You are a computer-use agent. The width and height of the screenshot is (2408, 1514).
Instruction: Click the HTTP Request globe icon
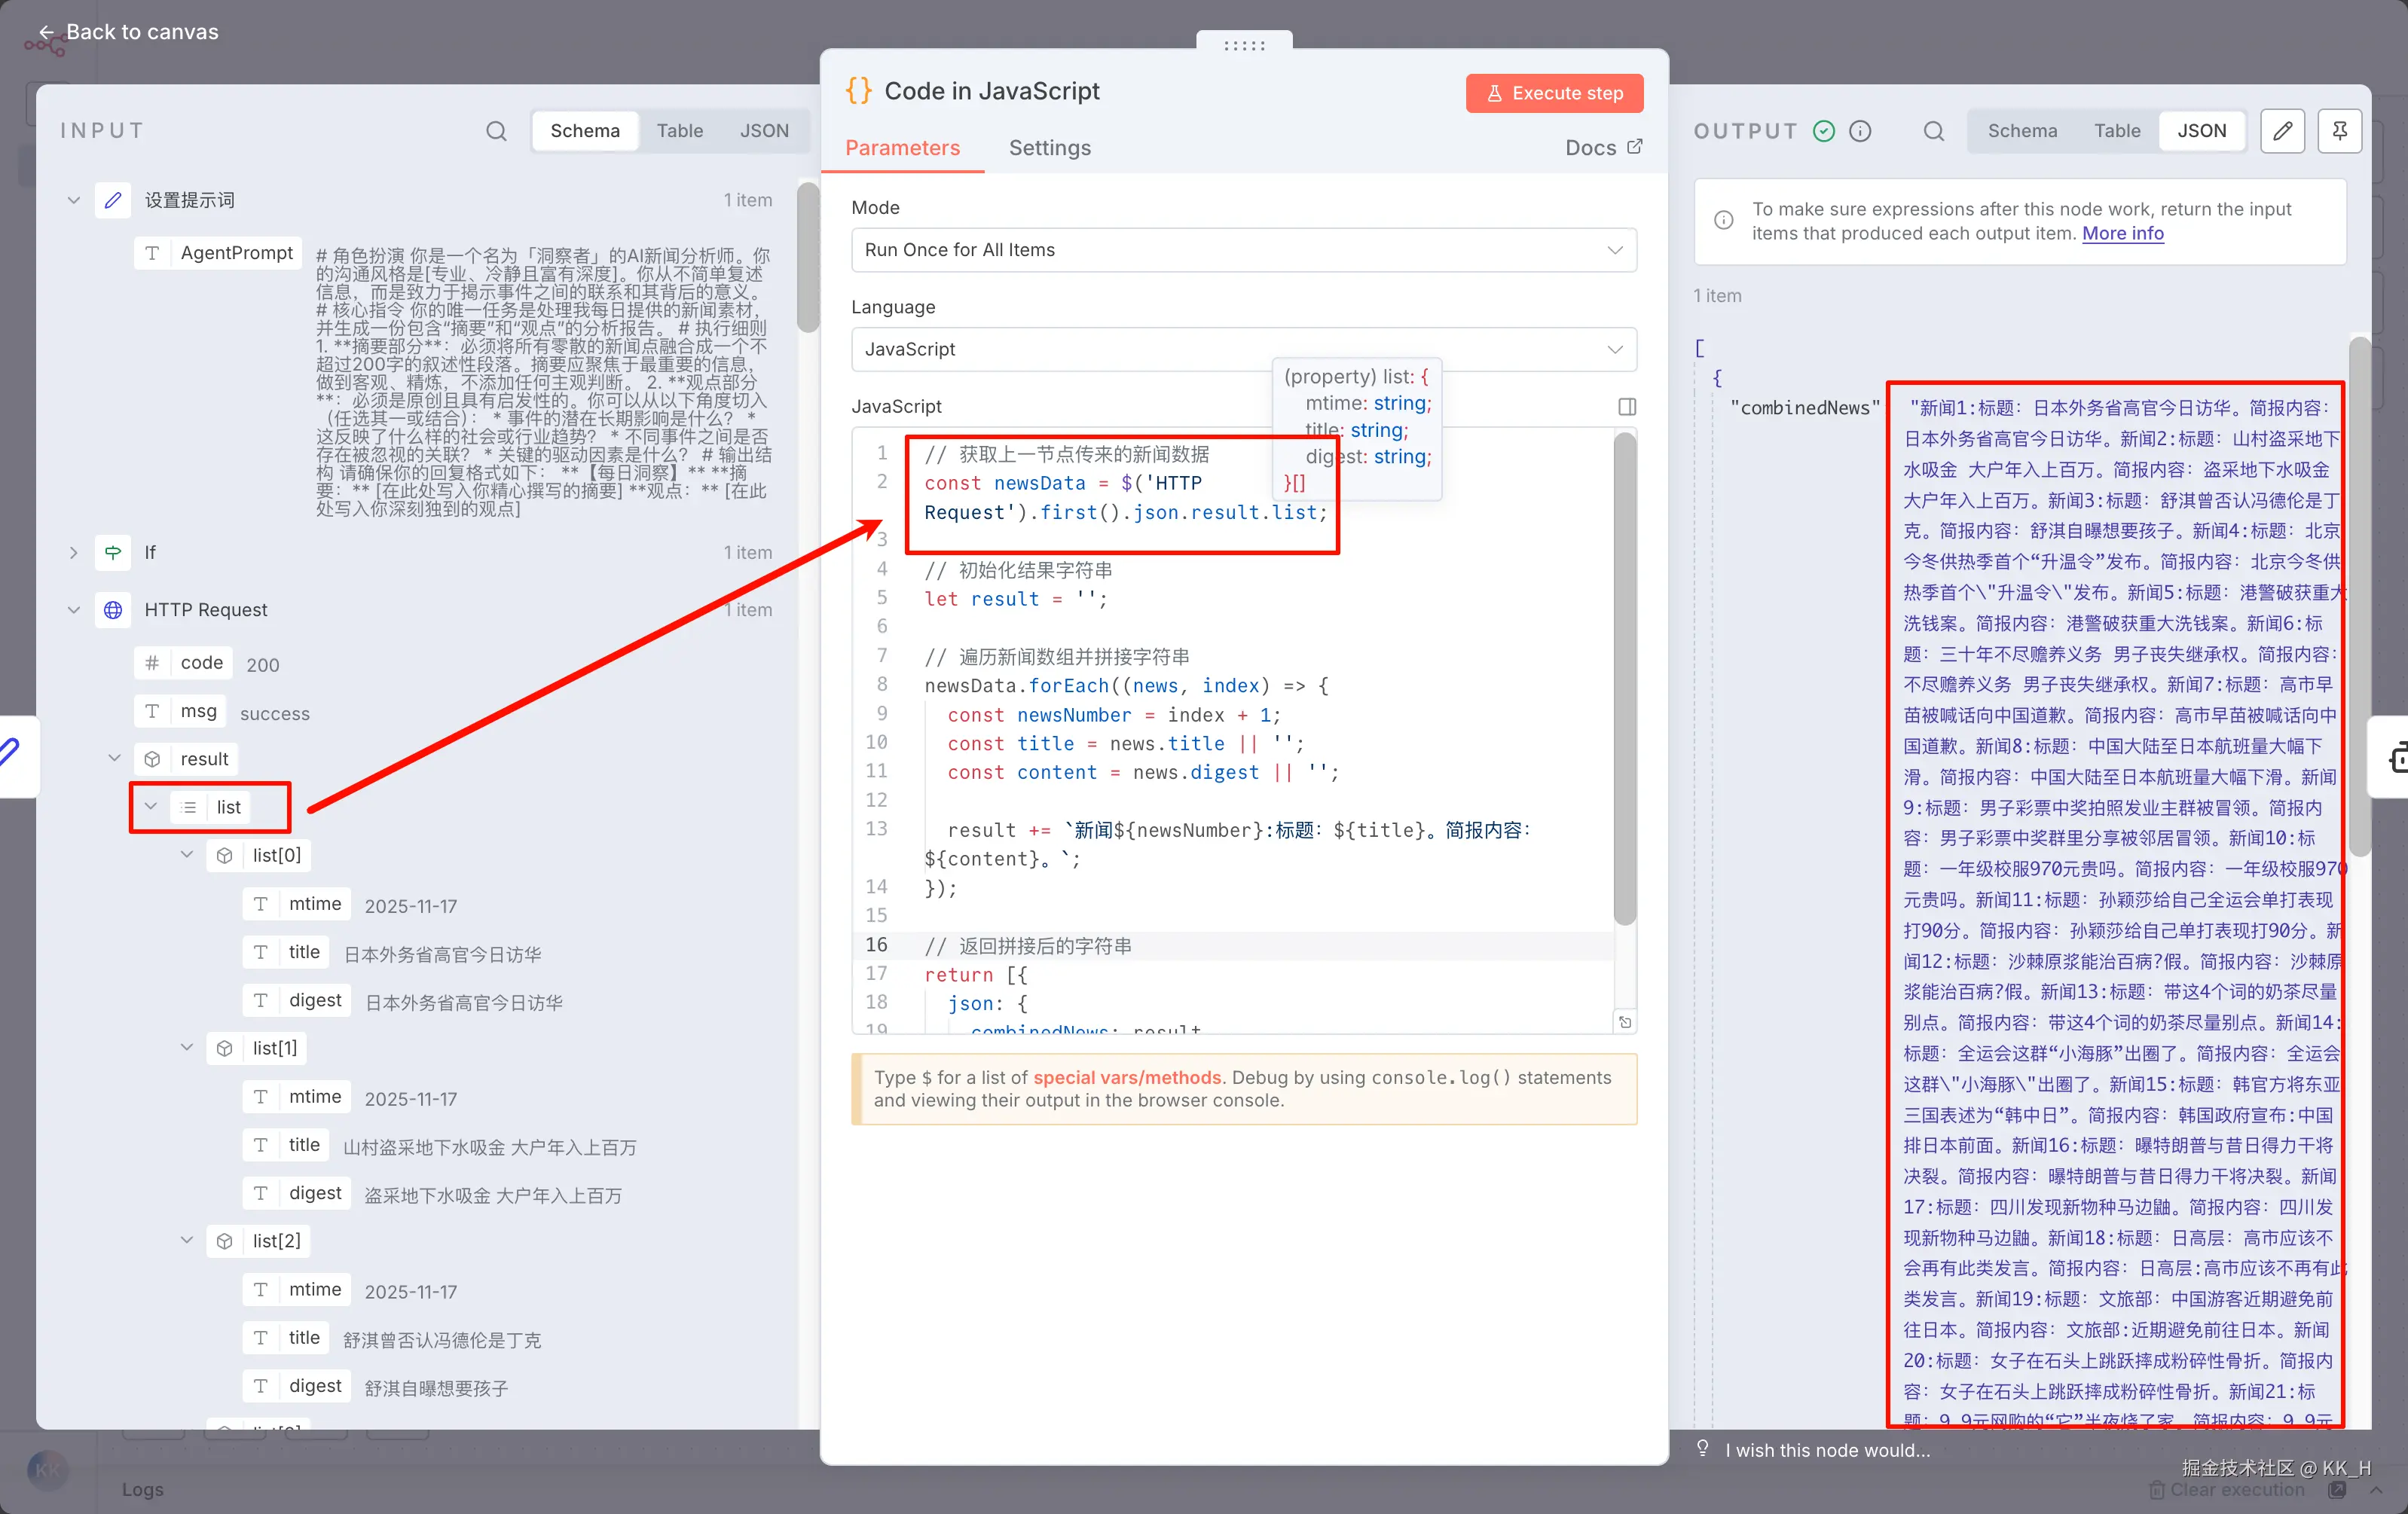coord(113,610)
